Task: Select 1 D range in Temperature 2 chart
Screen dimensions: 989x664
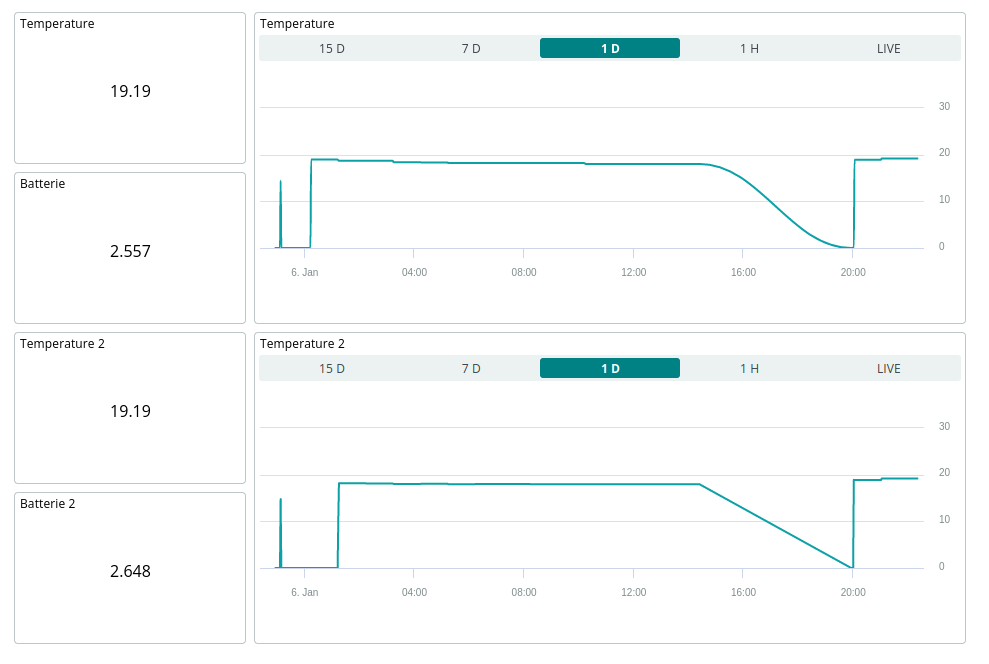Action: [x=610, y=368]
